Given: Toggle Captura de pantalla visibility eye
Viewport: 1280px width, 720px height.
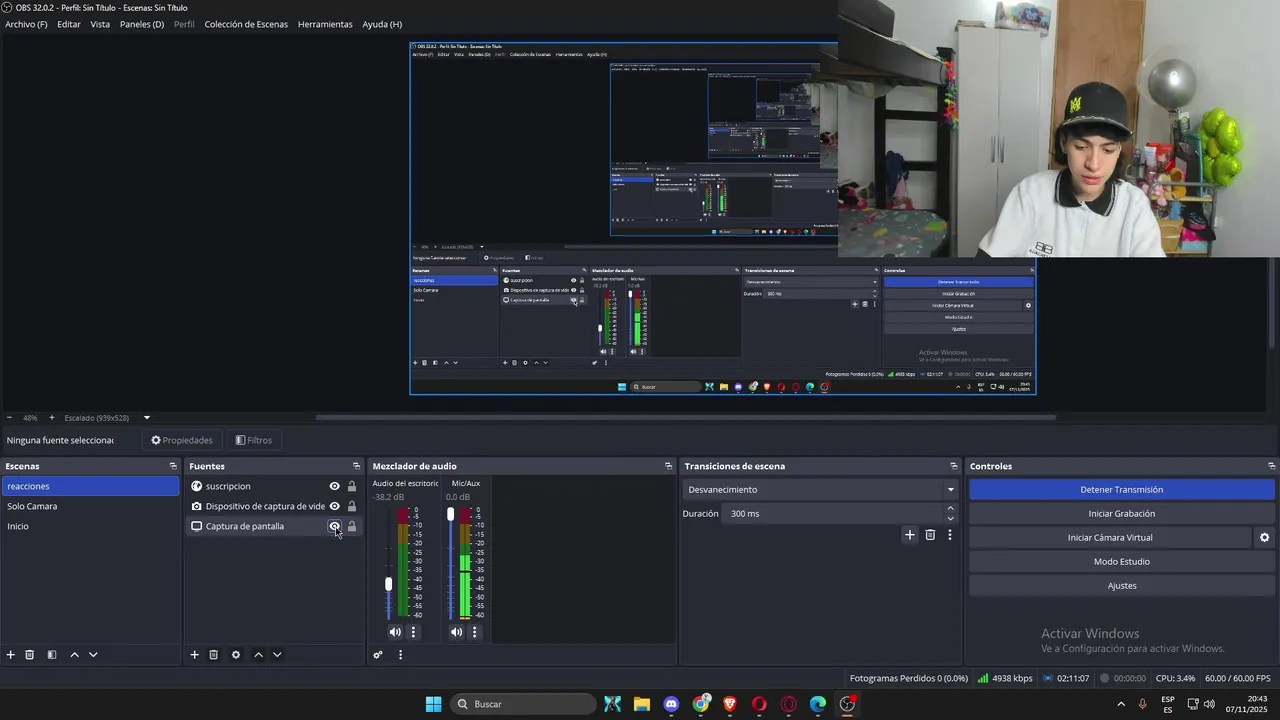Looking at the screenshot, I should pos(335,526).
